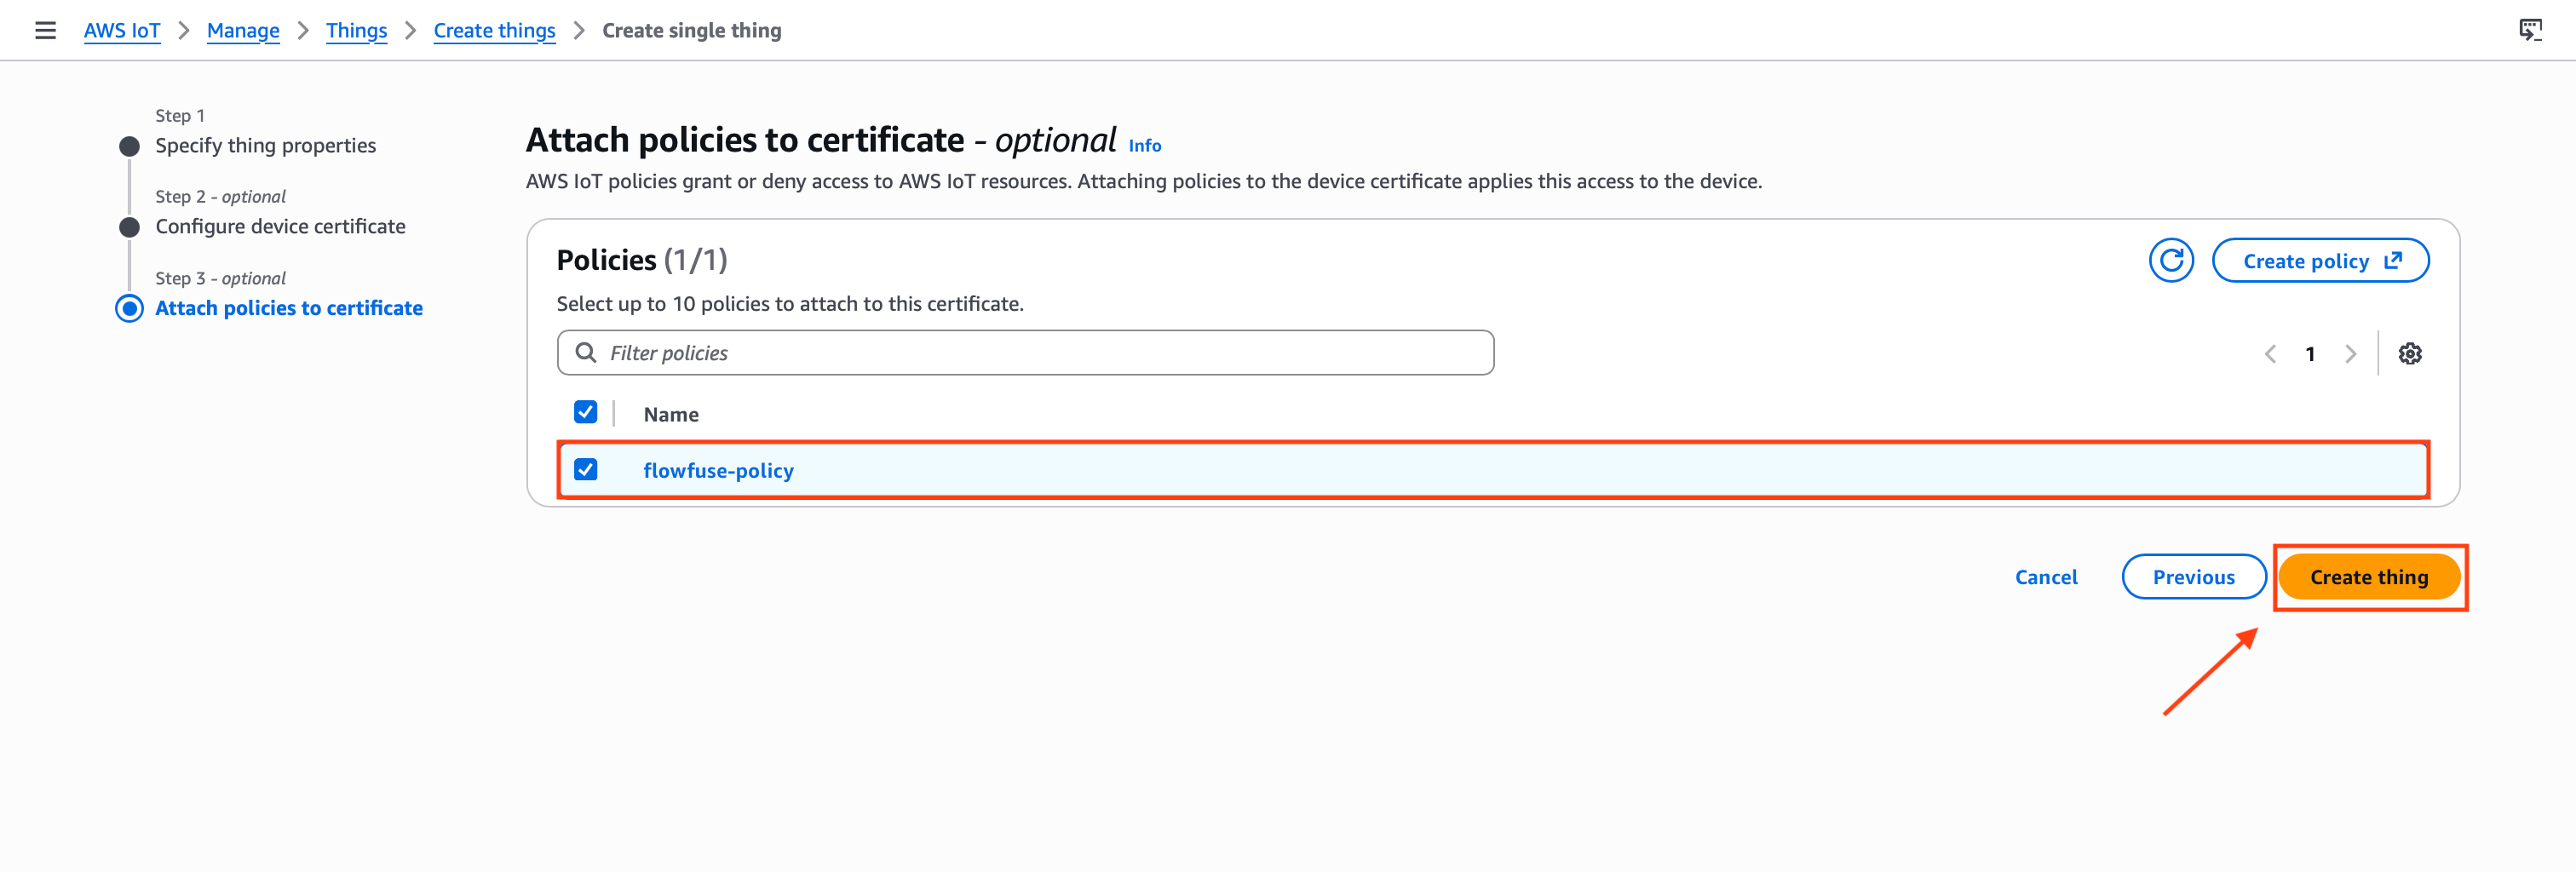Open Create policy in a new tab

pyautogui.click(x=2320, y=260)
